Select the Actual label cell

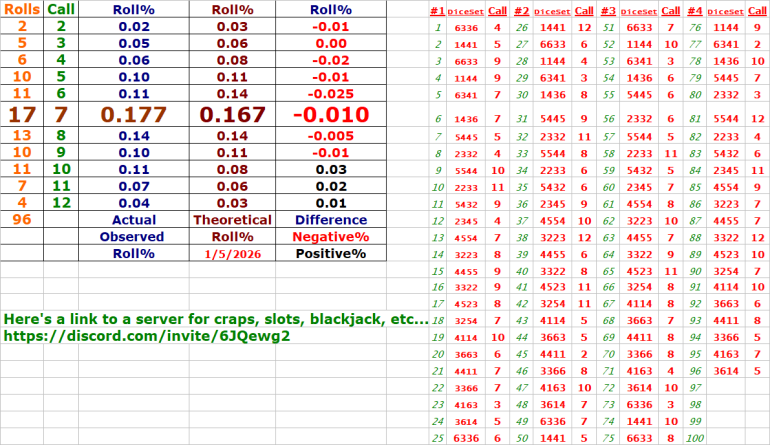133,219
